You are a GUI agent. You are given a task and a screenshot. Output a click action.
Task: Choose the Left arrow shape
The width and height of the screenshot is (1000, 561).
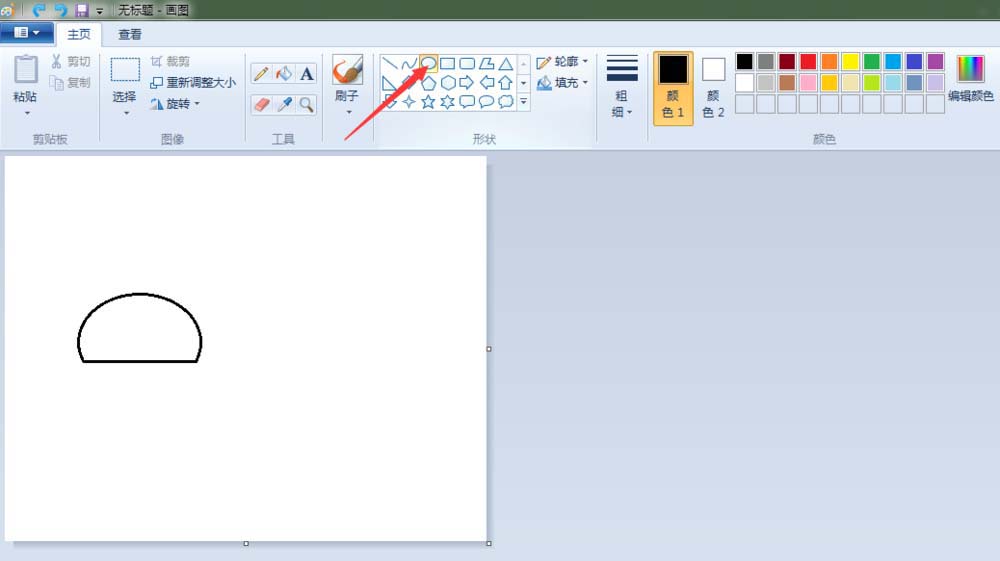click(x=486, y=83)
